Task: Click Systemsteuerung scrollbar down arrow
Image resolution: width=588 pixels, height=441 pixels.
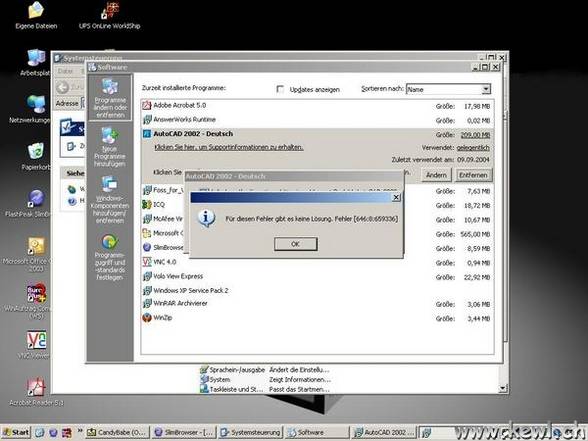Action: click(502, 388)
